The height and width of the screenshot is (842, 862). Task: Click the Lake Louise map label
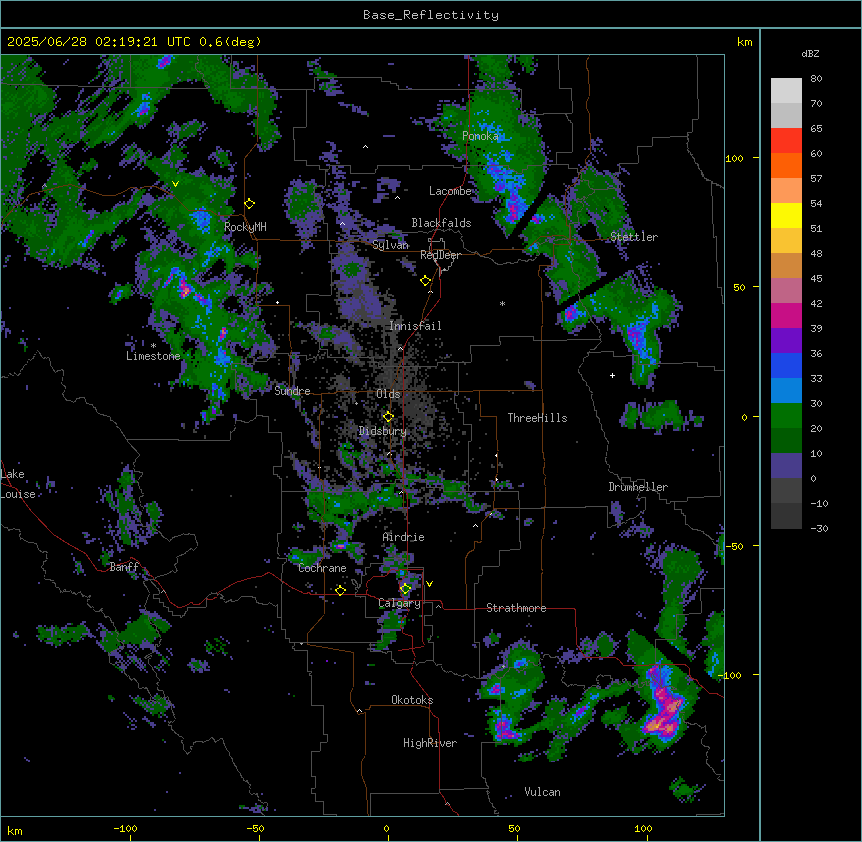18,484
